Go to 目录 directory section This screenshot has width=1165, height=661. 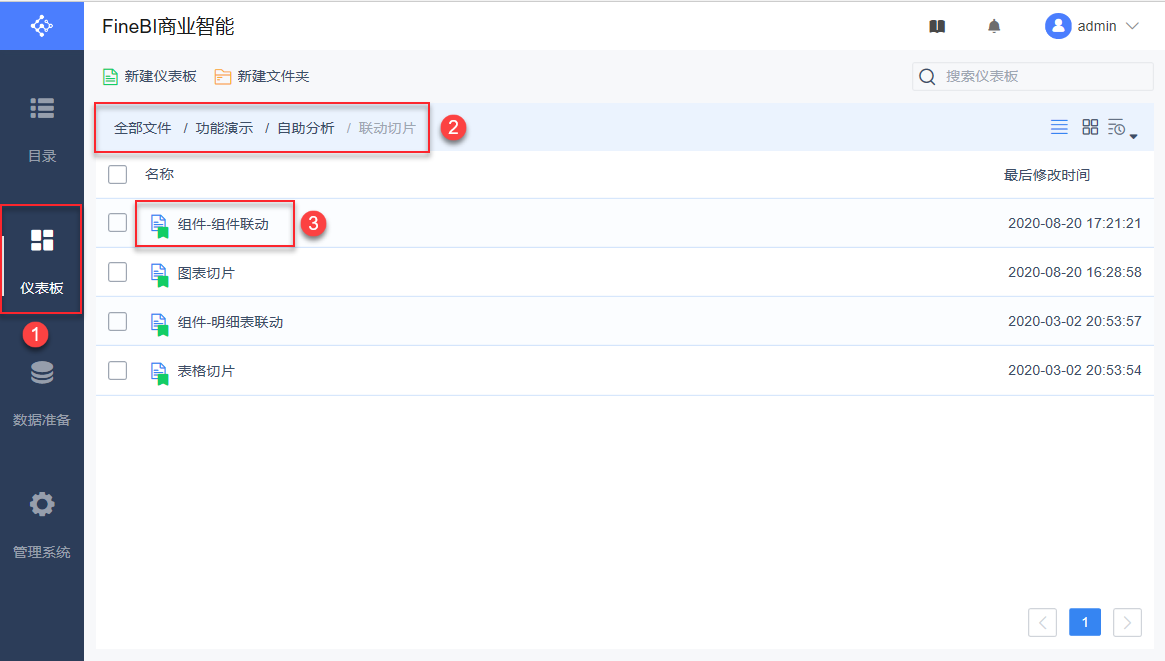pyautogui.click(x=42, y=127)
